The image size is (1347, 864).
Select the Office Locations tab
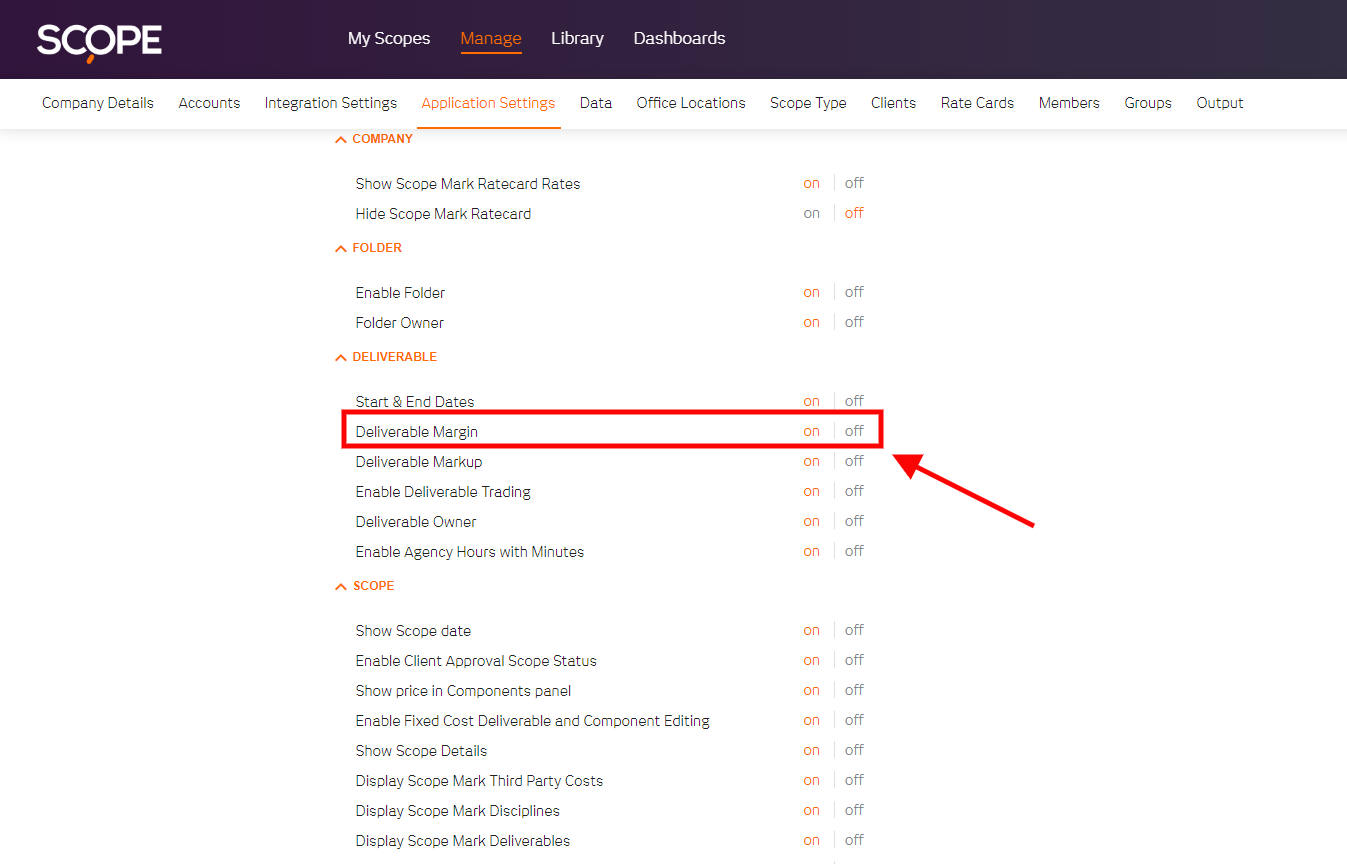coord(691,103)
